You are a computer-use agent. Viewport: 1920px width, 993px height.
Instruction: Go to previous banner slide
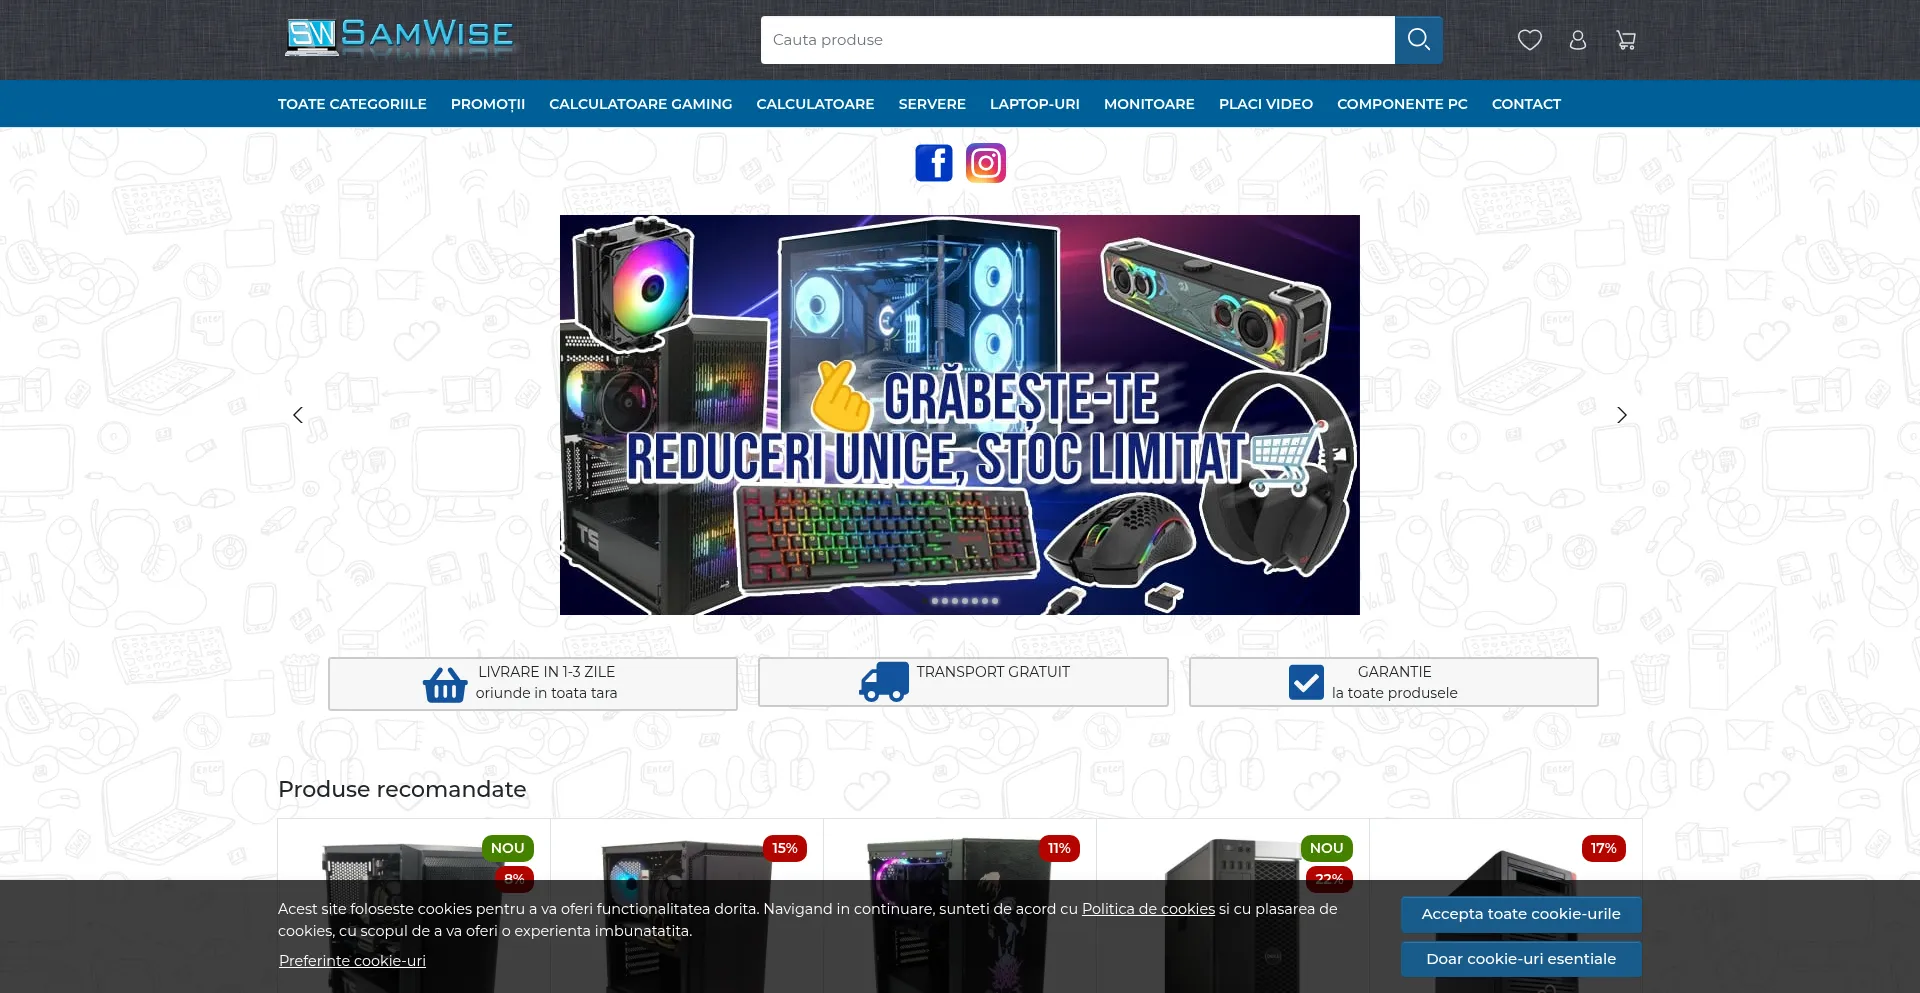(x=298, y=415)
